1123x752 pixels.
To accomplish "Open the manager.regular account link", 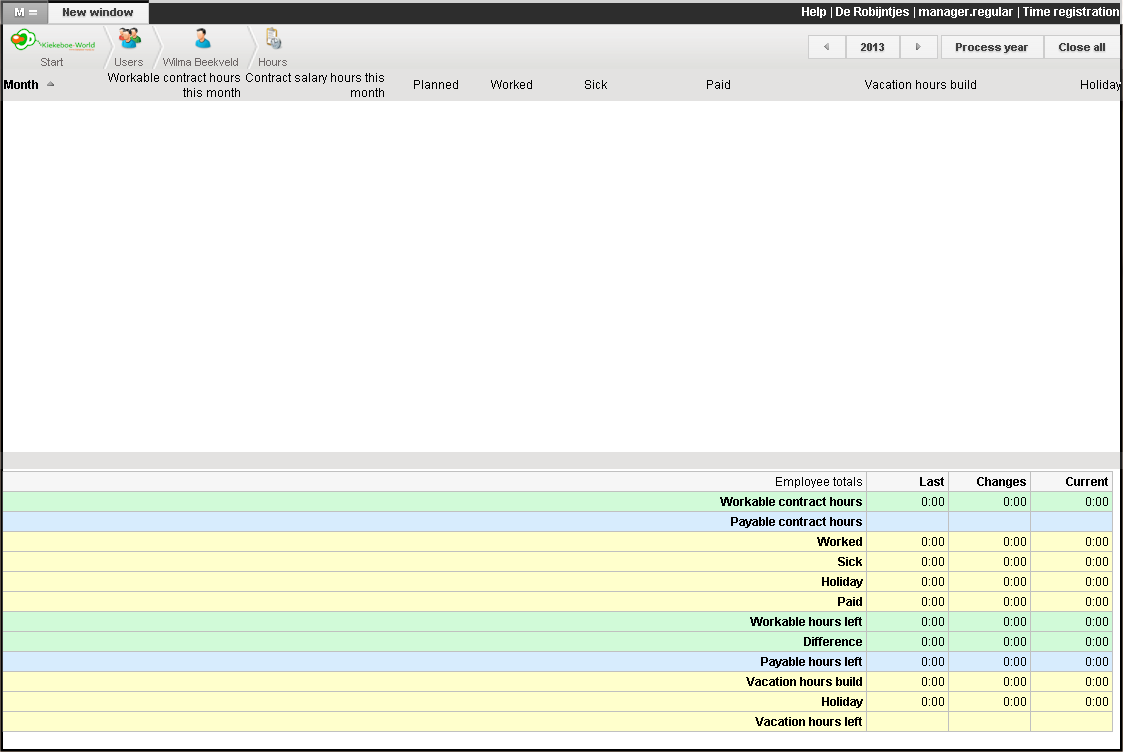I will pos(965,12).
